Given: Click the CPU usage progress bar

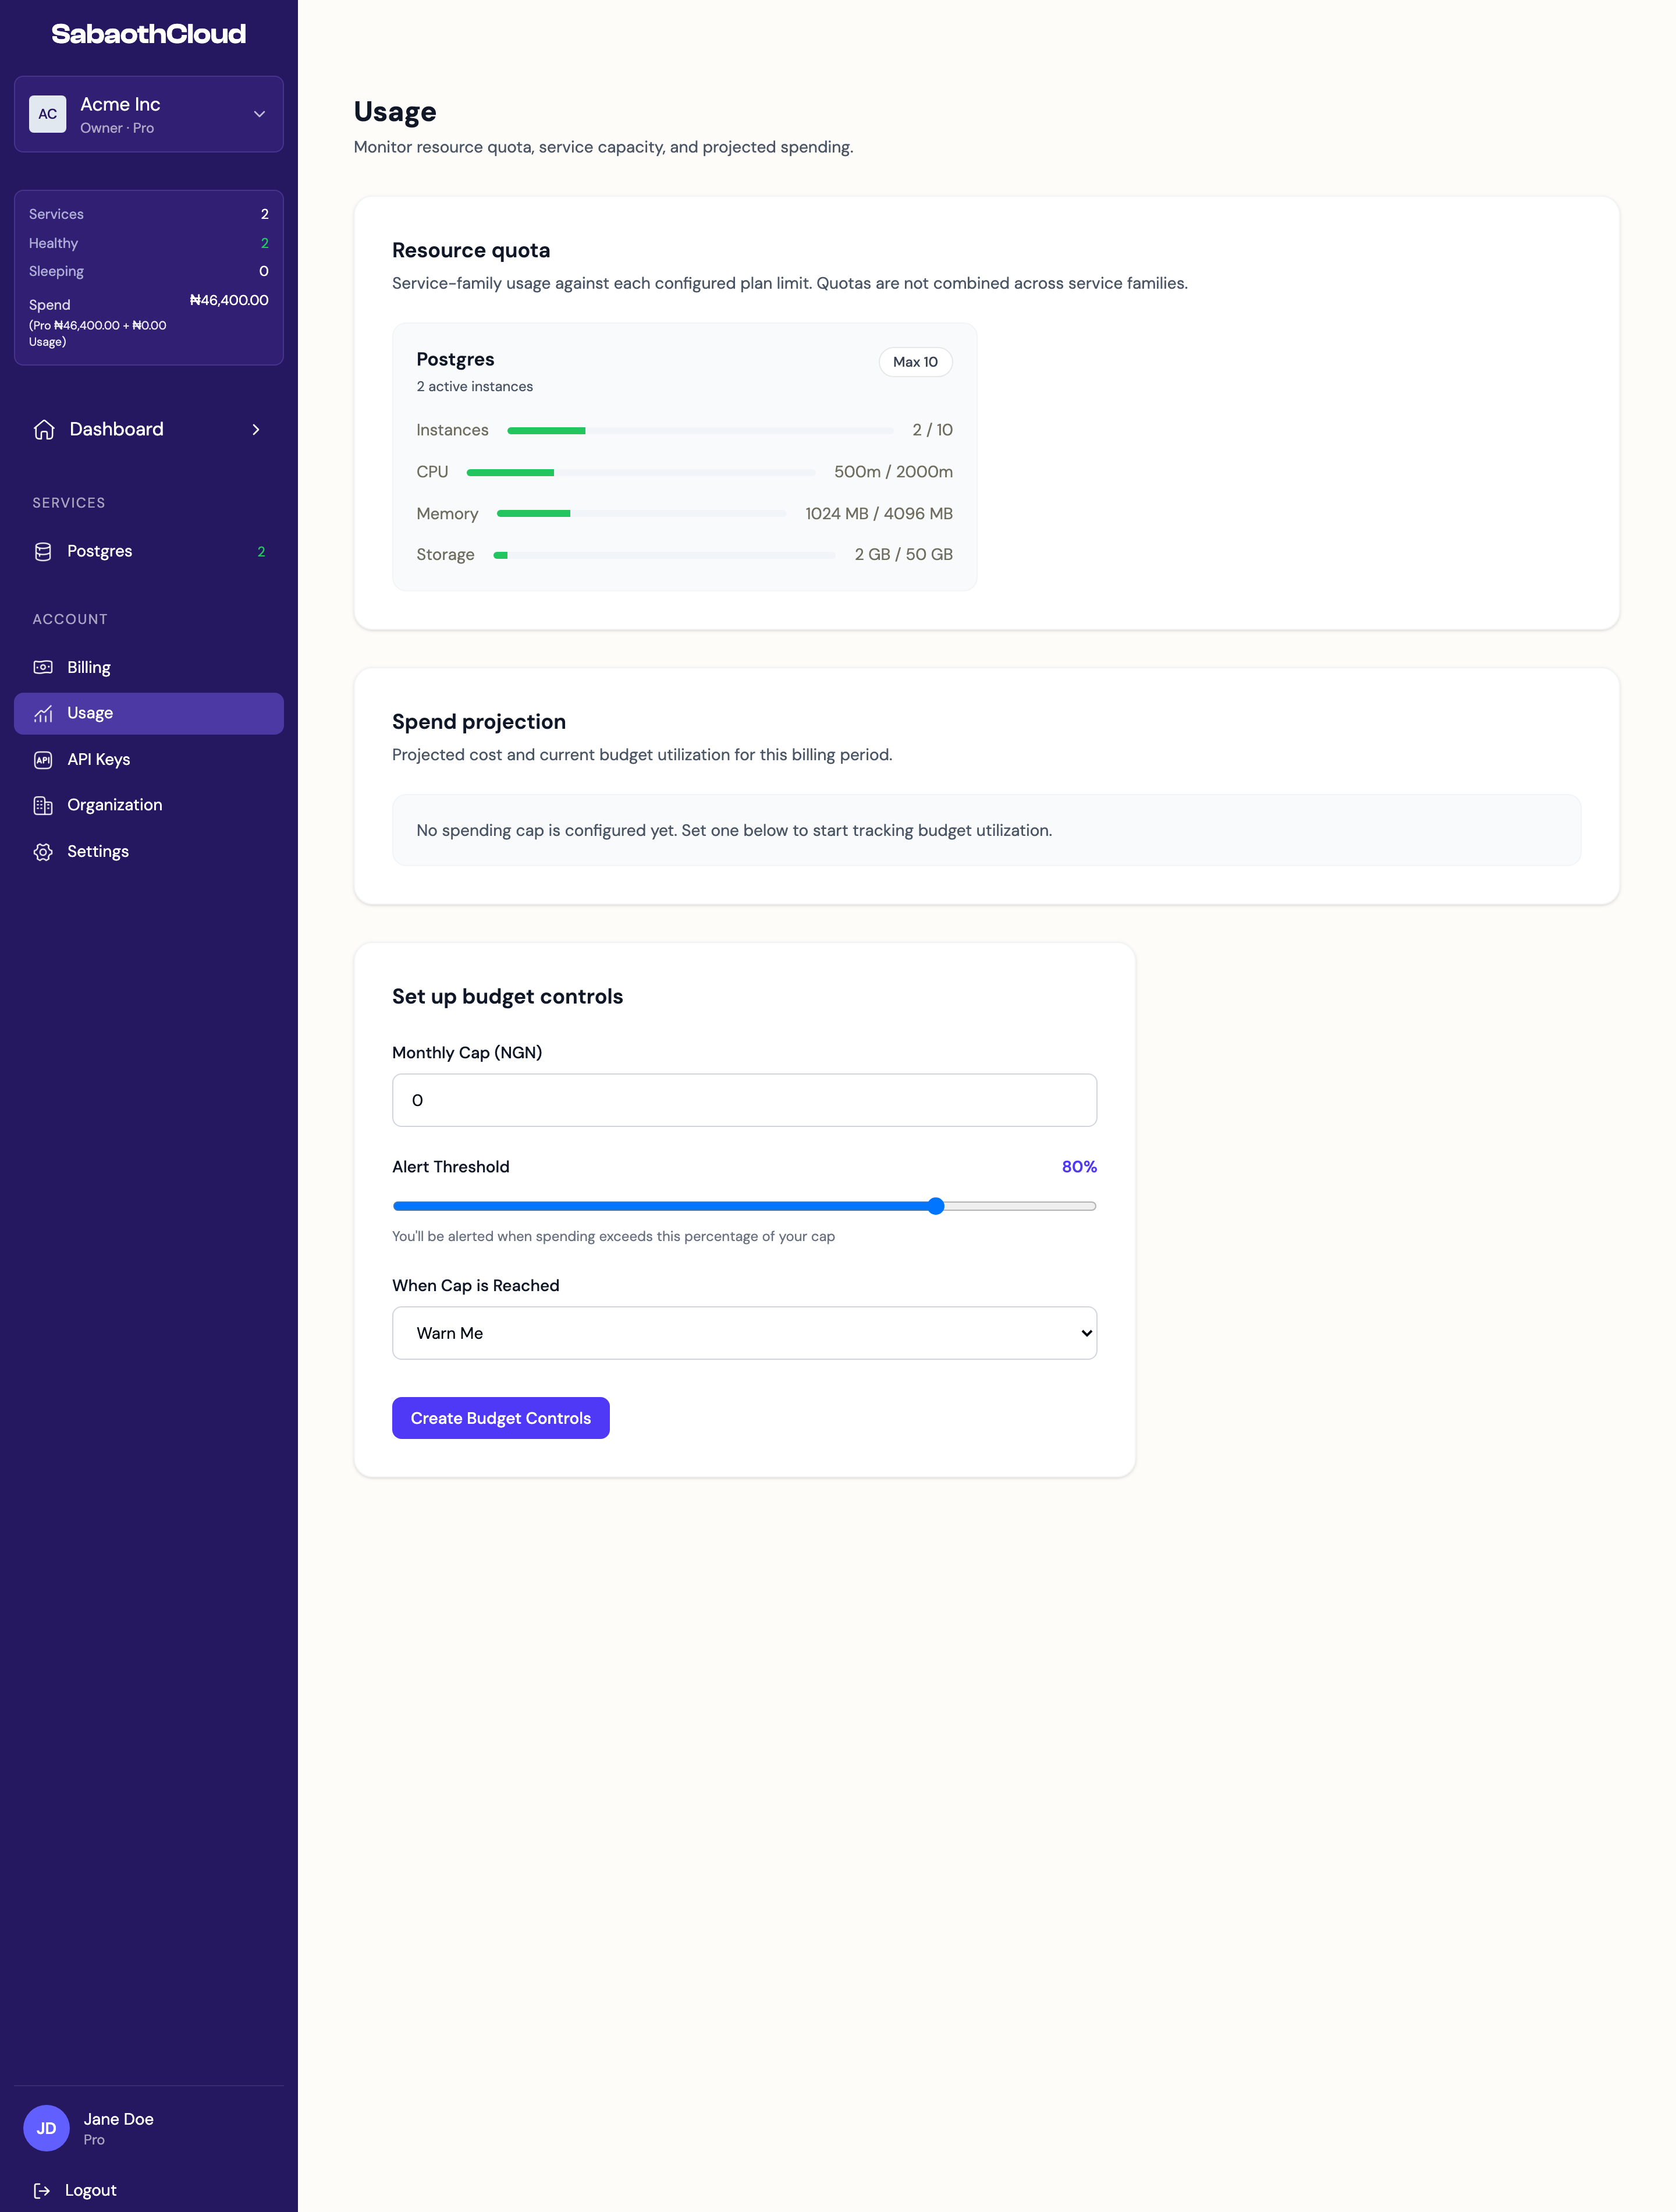Looking at the screenshot, I should (x=641, y=472).
